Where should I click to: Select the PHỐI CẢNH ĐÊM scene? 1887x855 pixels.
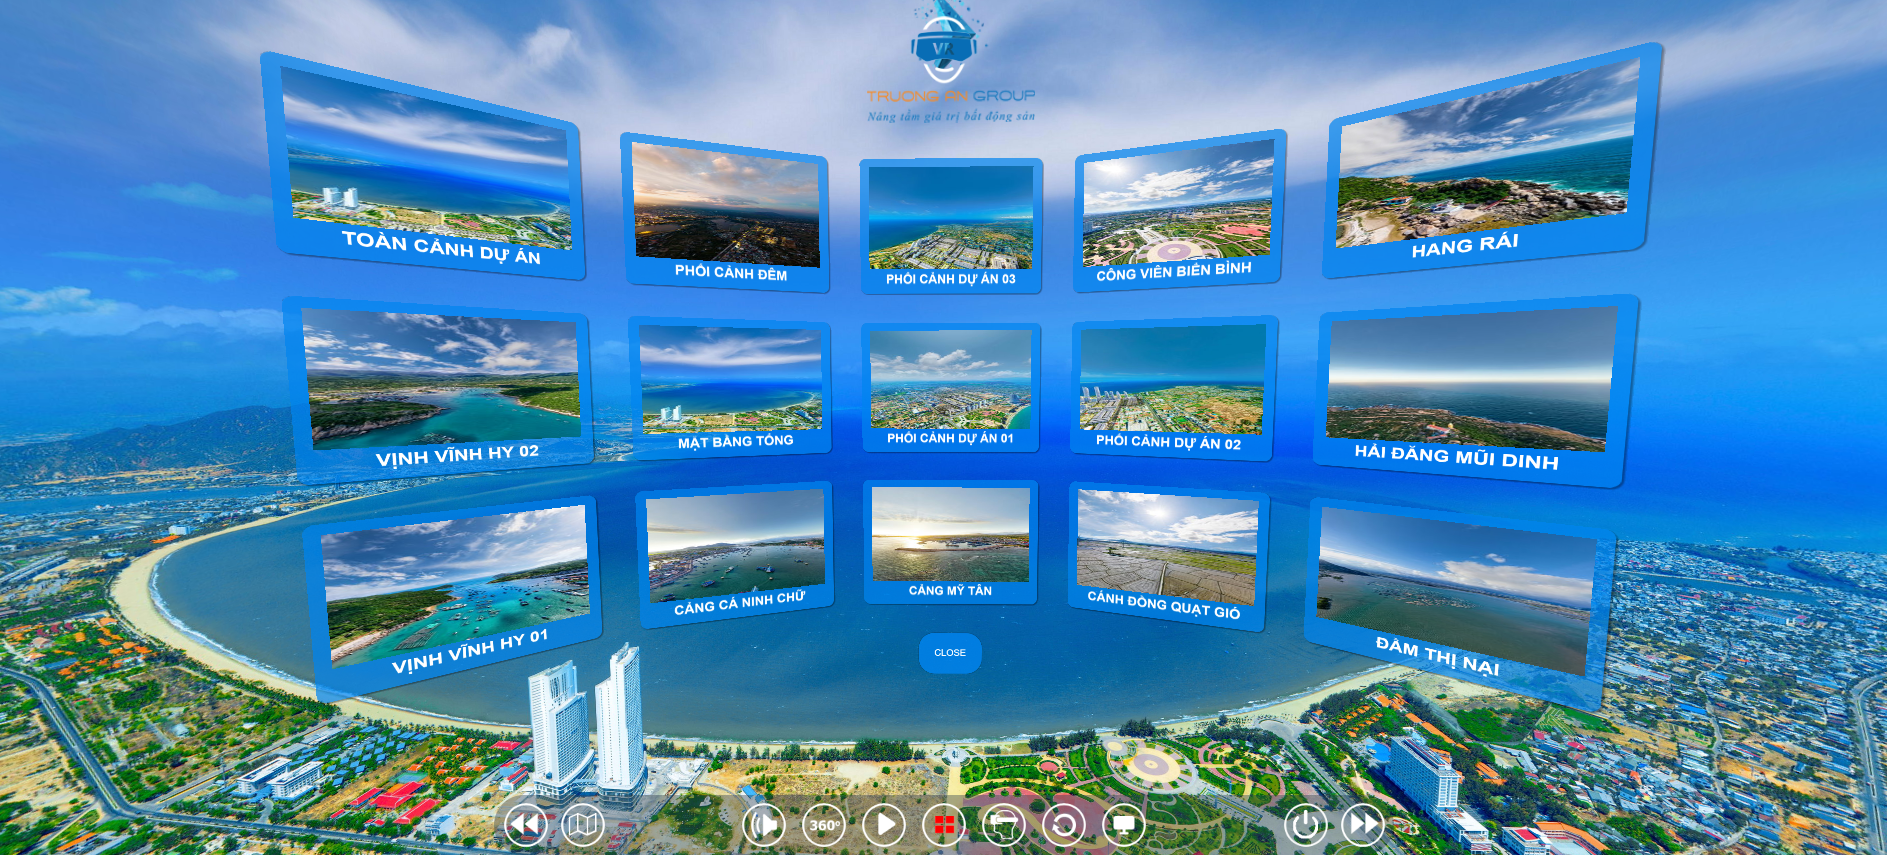point(727,211)
